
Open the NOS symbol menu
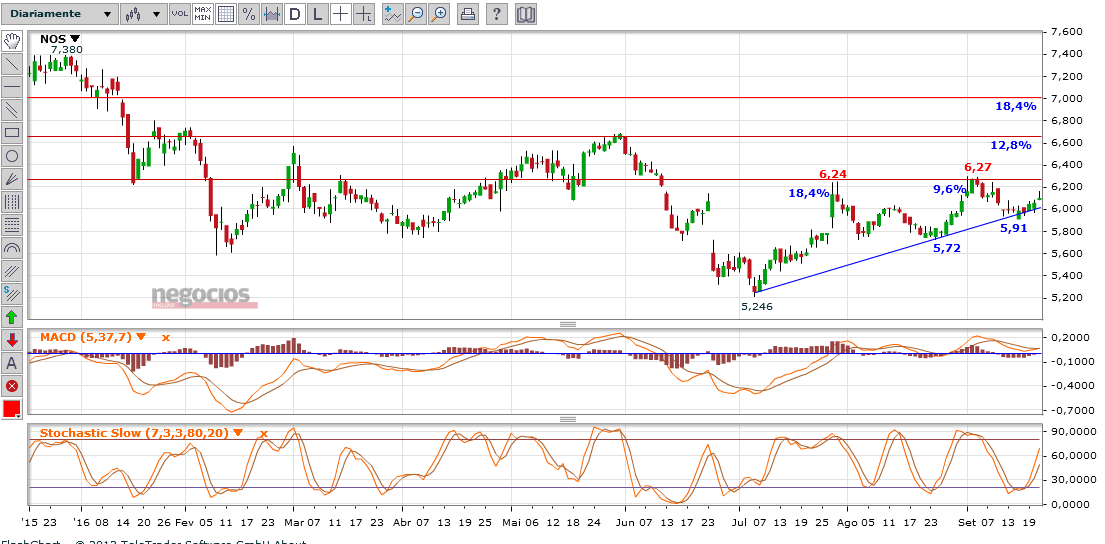click(x=74, y=39)
